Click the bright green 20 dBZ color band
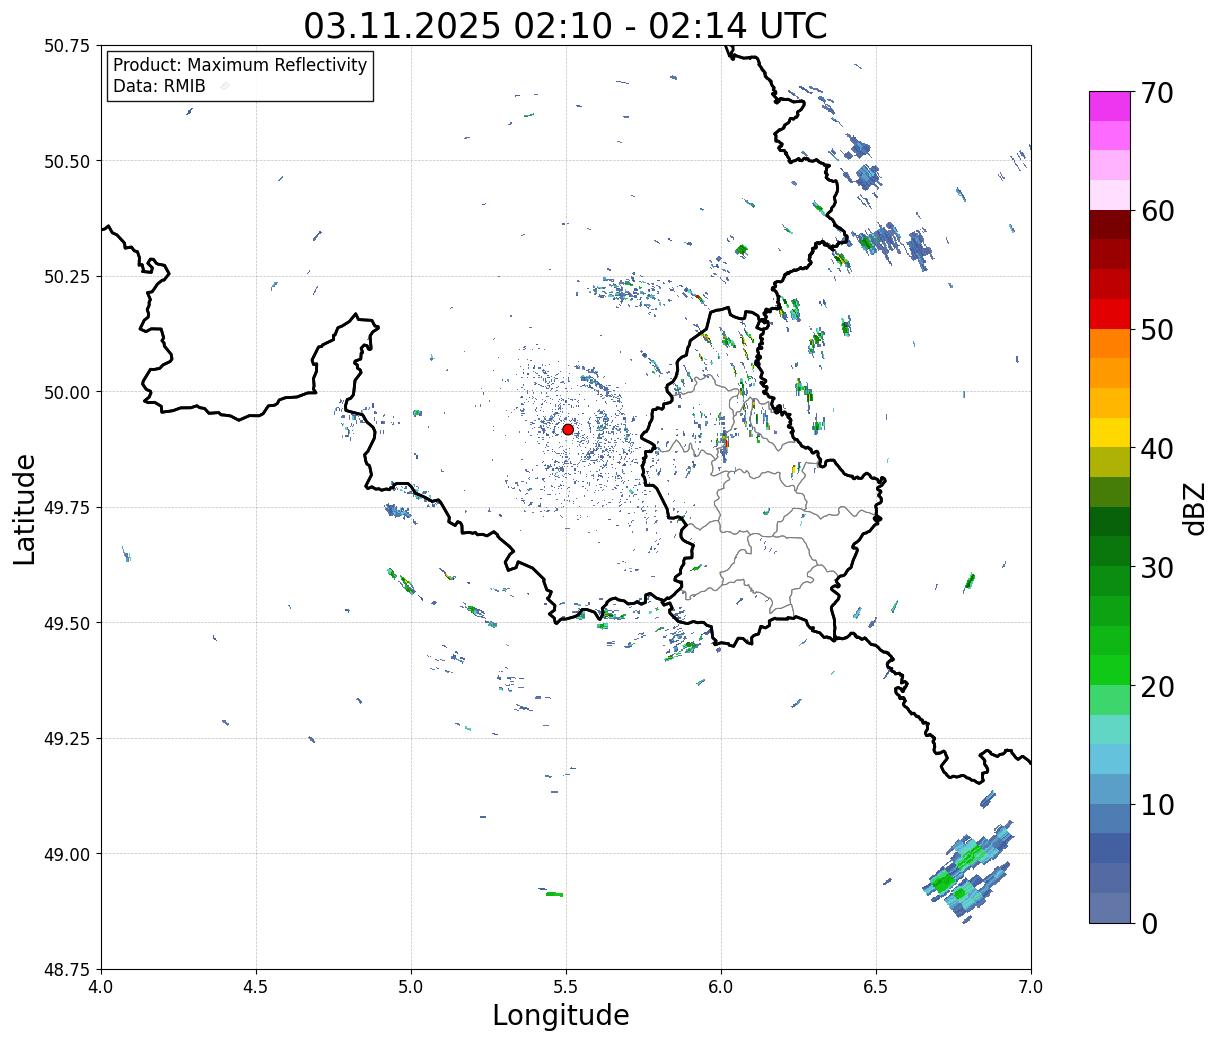 pyautogui.click(x=1110, y=670)
